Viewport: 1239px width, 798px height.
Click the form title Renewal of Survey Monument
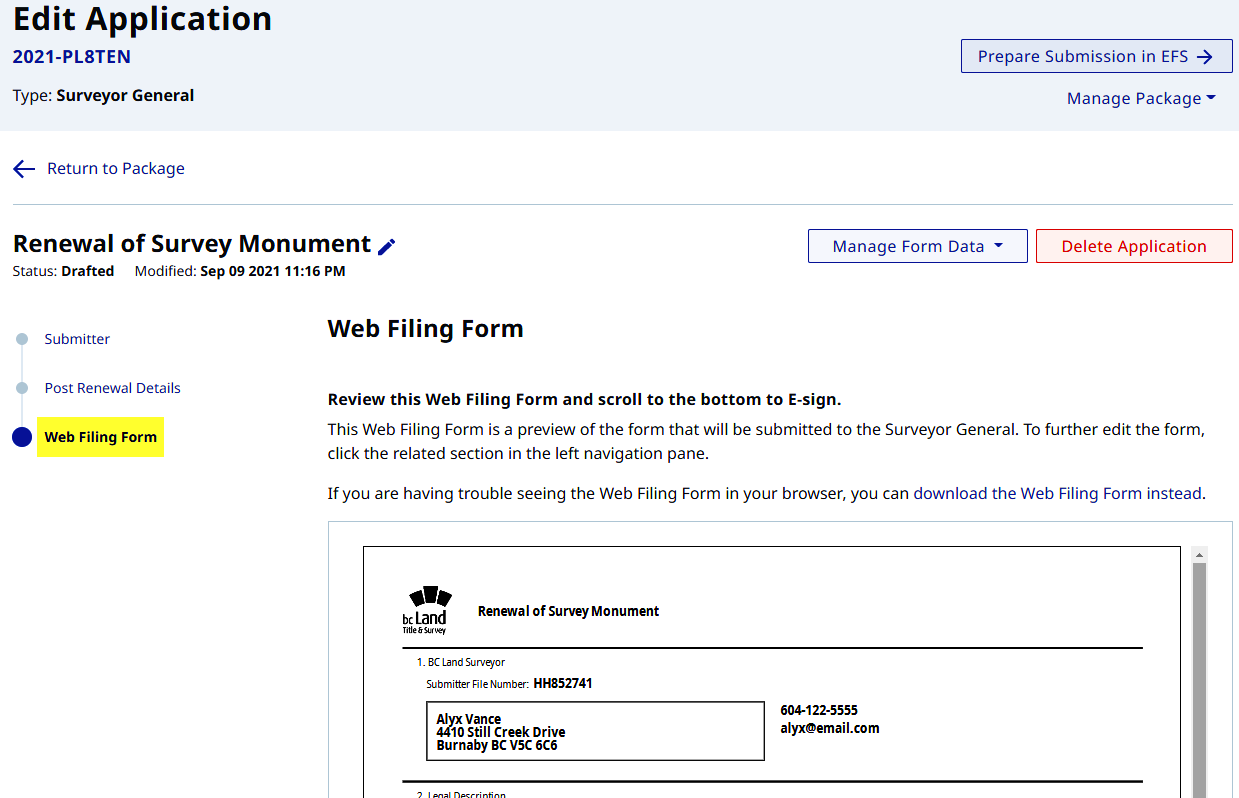coord(569,611)
